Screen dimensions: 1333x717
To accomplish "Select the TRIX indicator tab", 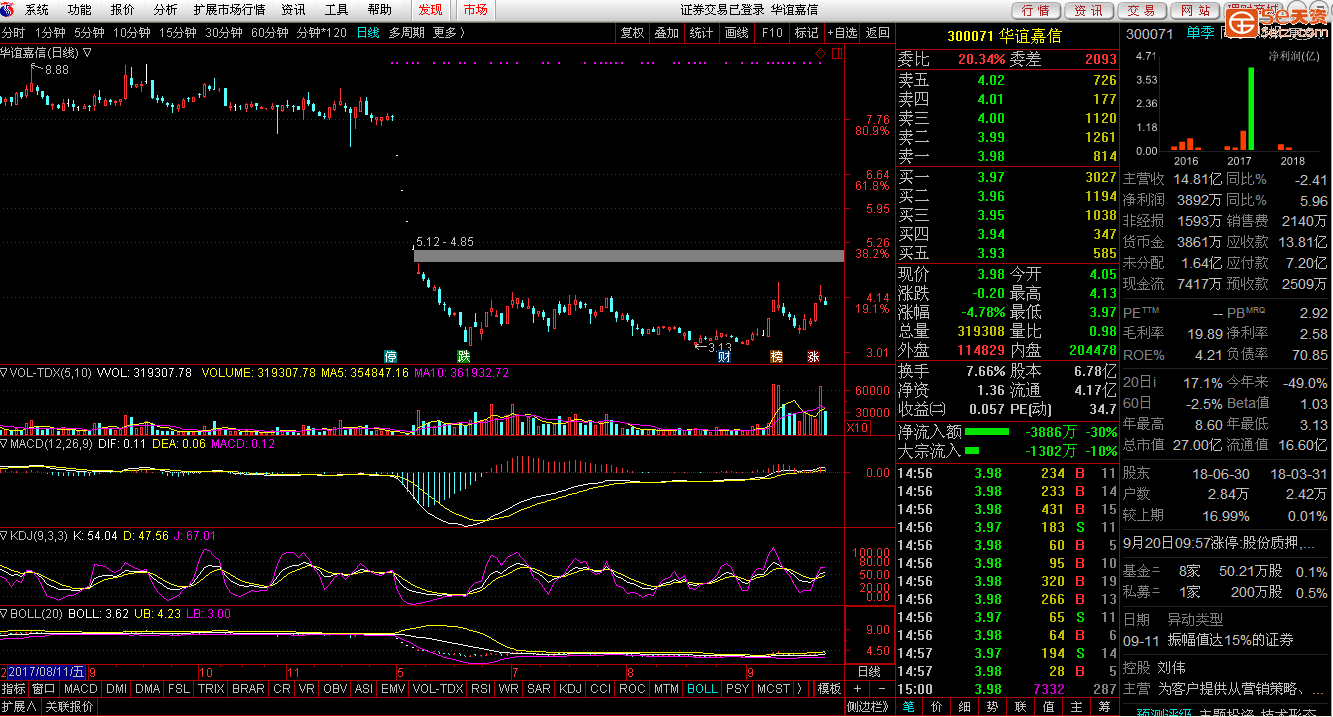I will (211, 689).
